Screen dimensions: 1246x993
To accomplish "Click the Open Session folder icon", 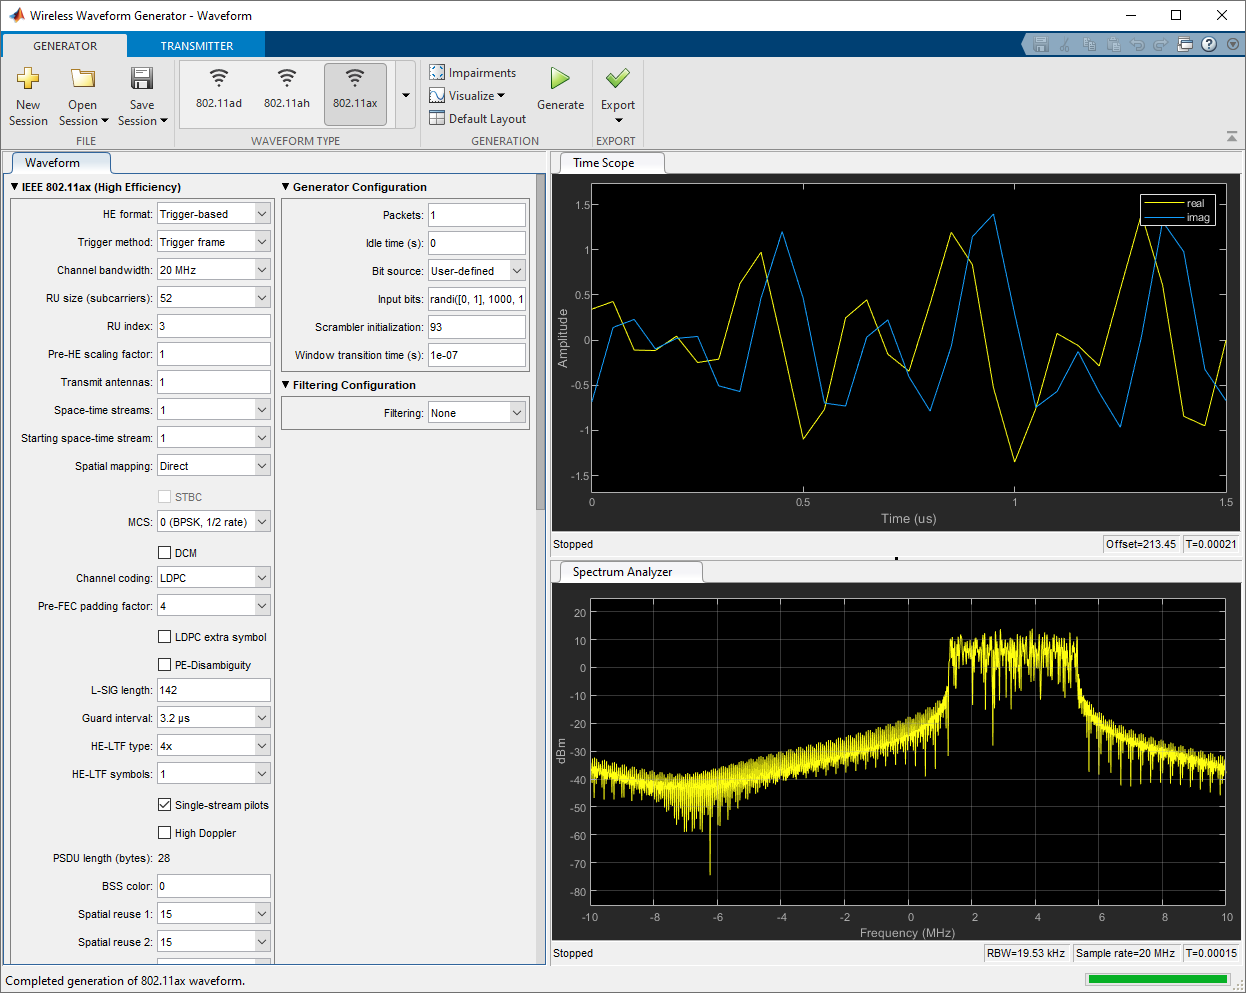I will coord(83,79).
